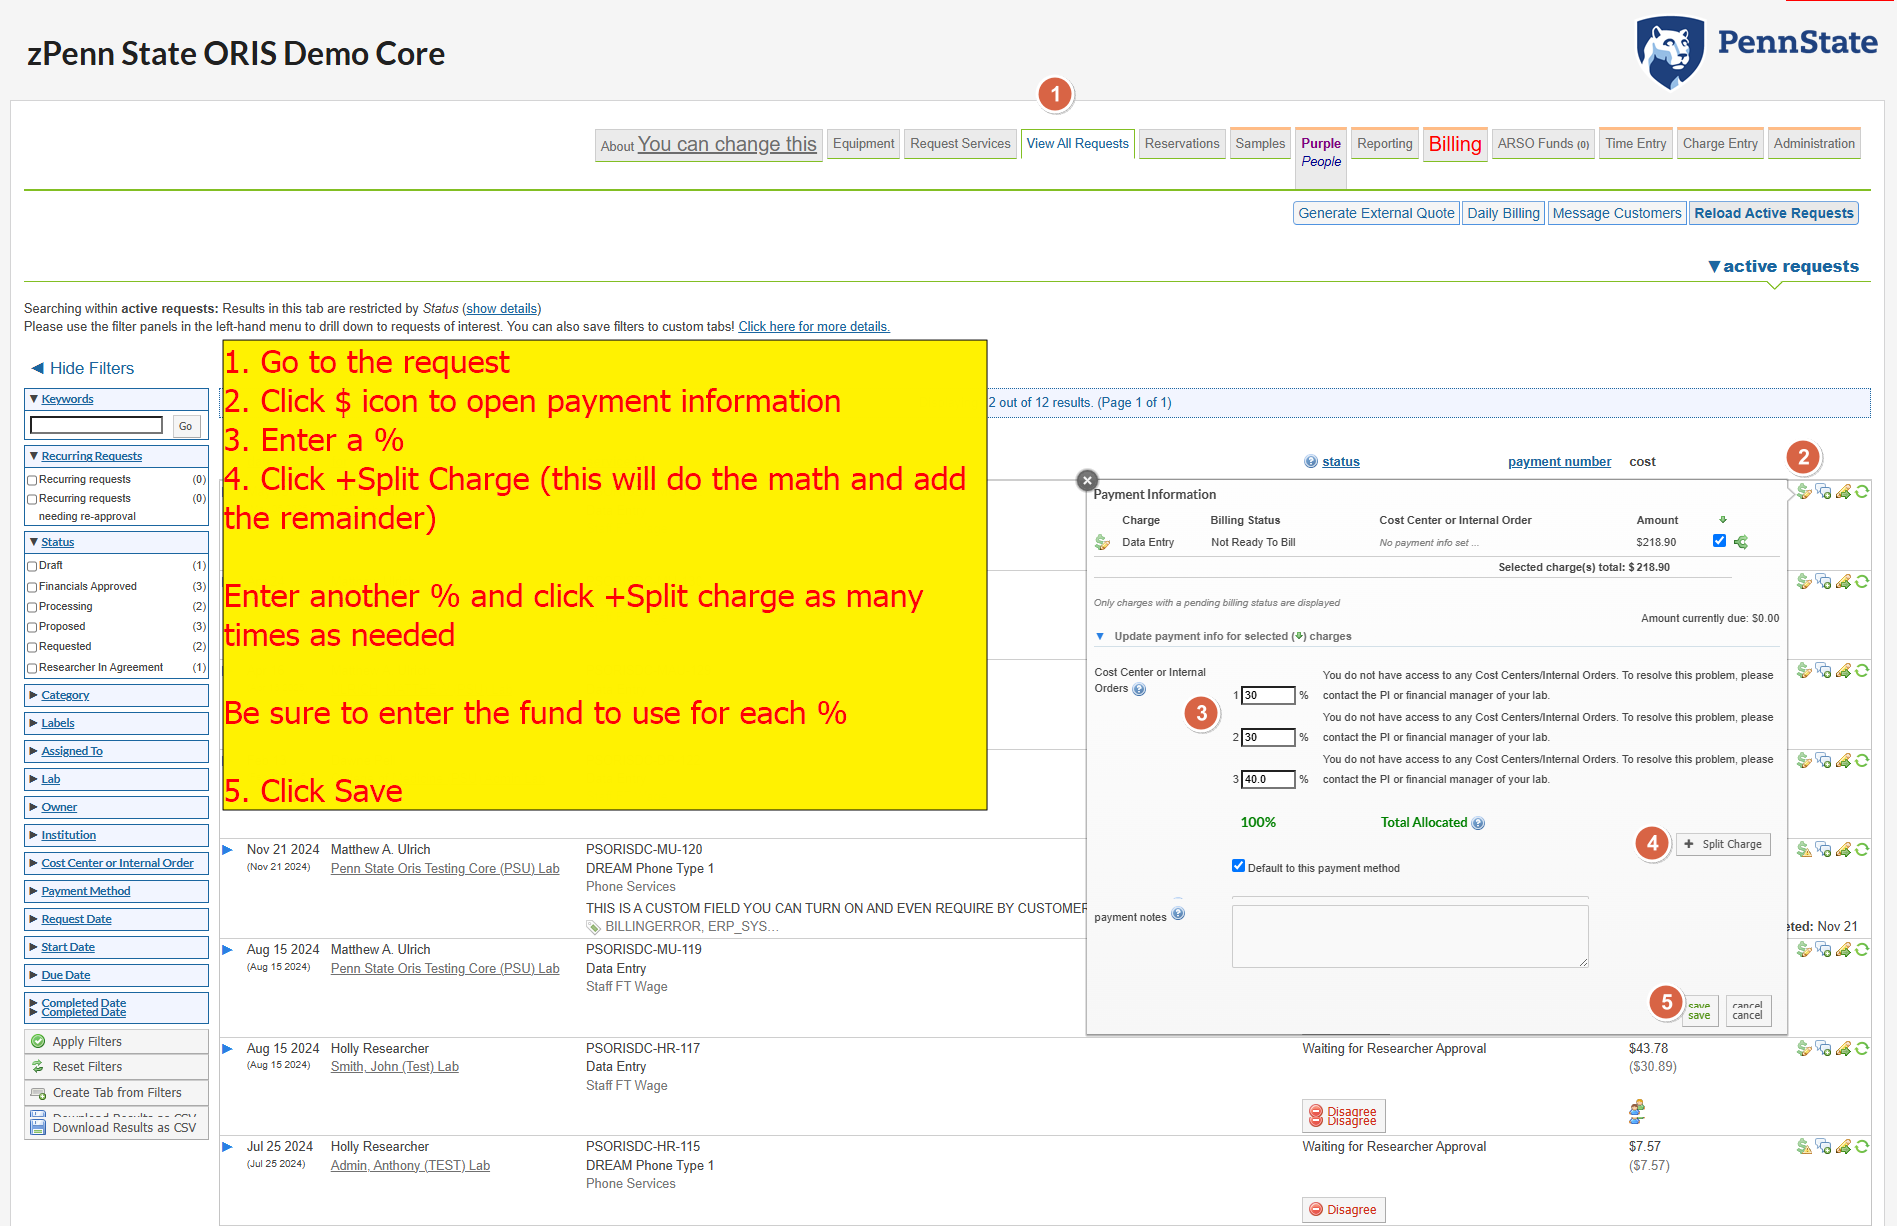The height and width of the screenshot is (1226, 1897).
Task: Click help icon before status column header
Action: pyautogui.click(x=1311, y=462)
